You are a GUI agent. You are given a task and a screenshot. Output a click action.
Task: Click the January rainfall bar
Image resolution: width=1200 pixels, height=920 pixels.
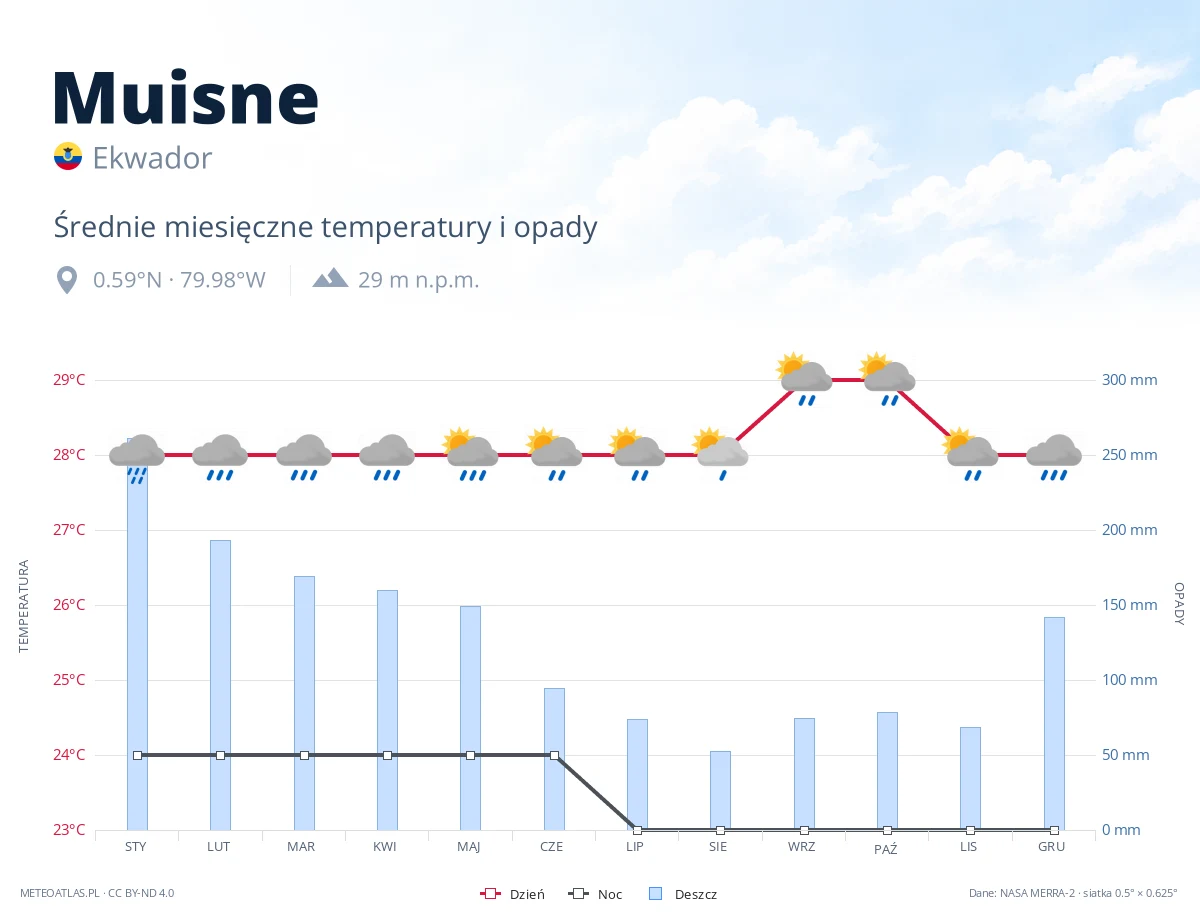pos(137,634)
